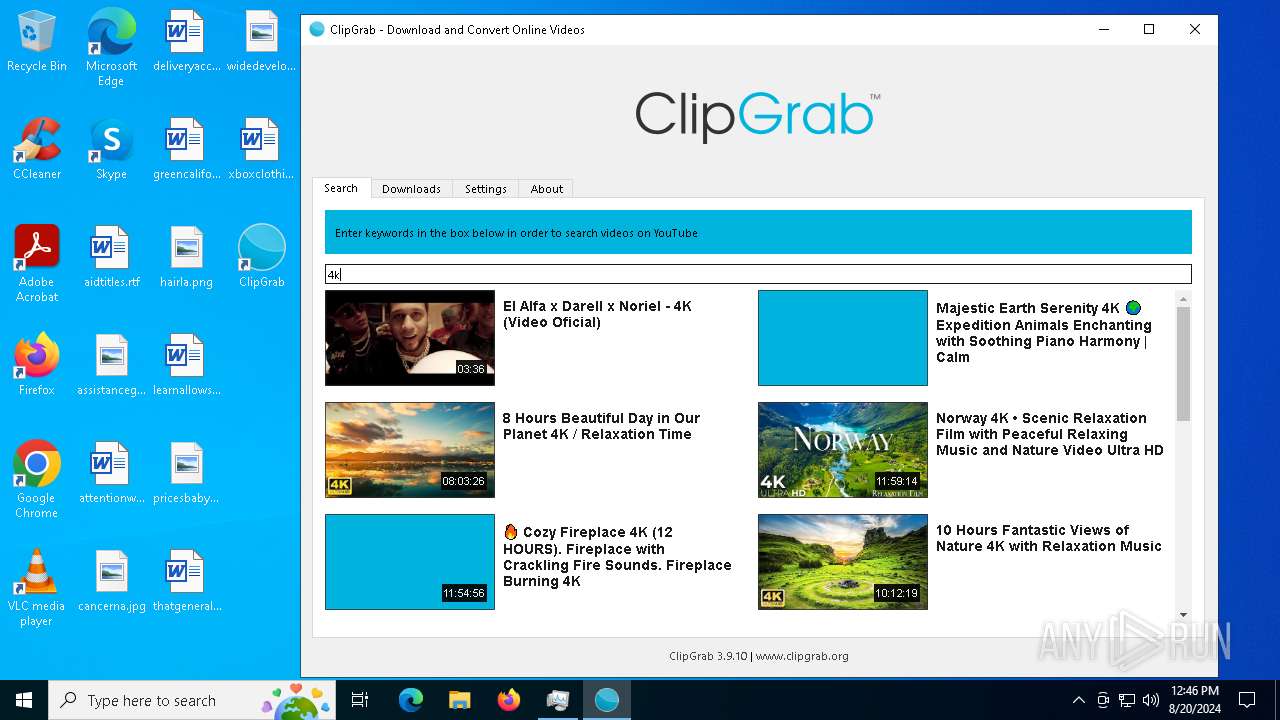Screen dimensions: 1280x720
Task: Select the Norway 4K video thumbnail
Action: coord(843,450)
